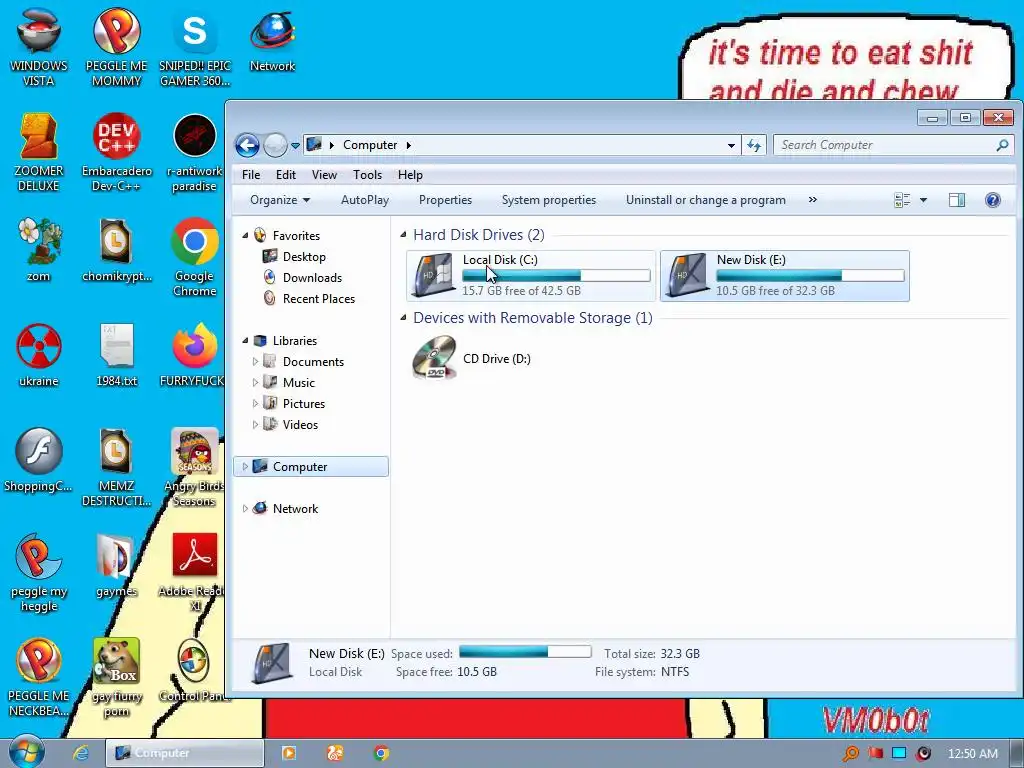Select the zom desktop icon
This screenshot has width=1024, height=768.
[x=39, y=250]
